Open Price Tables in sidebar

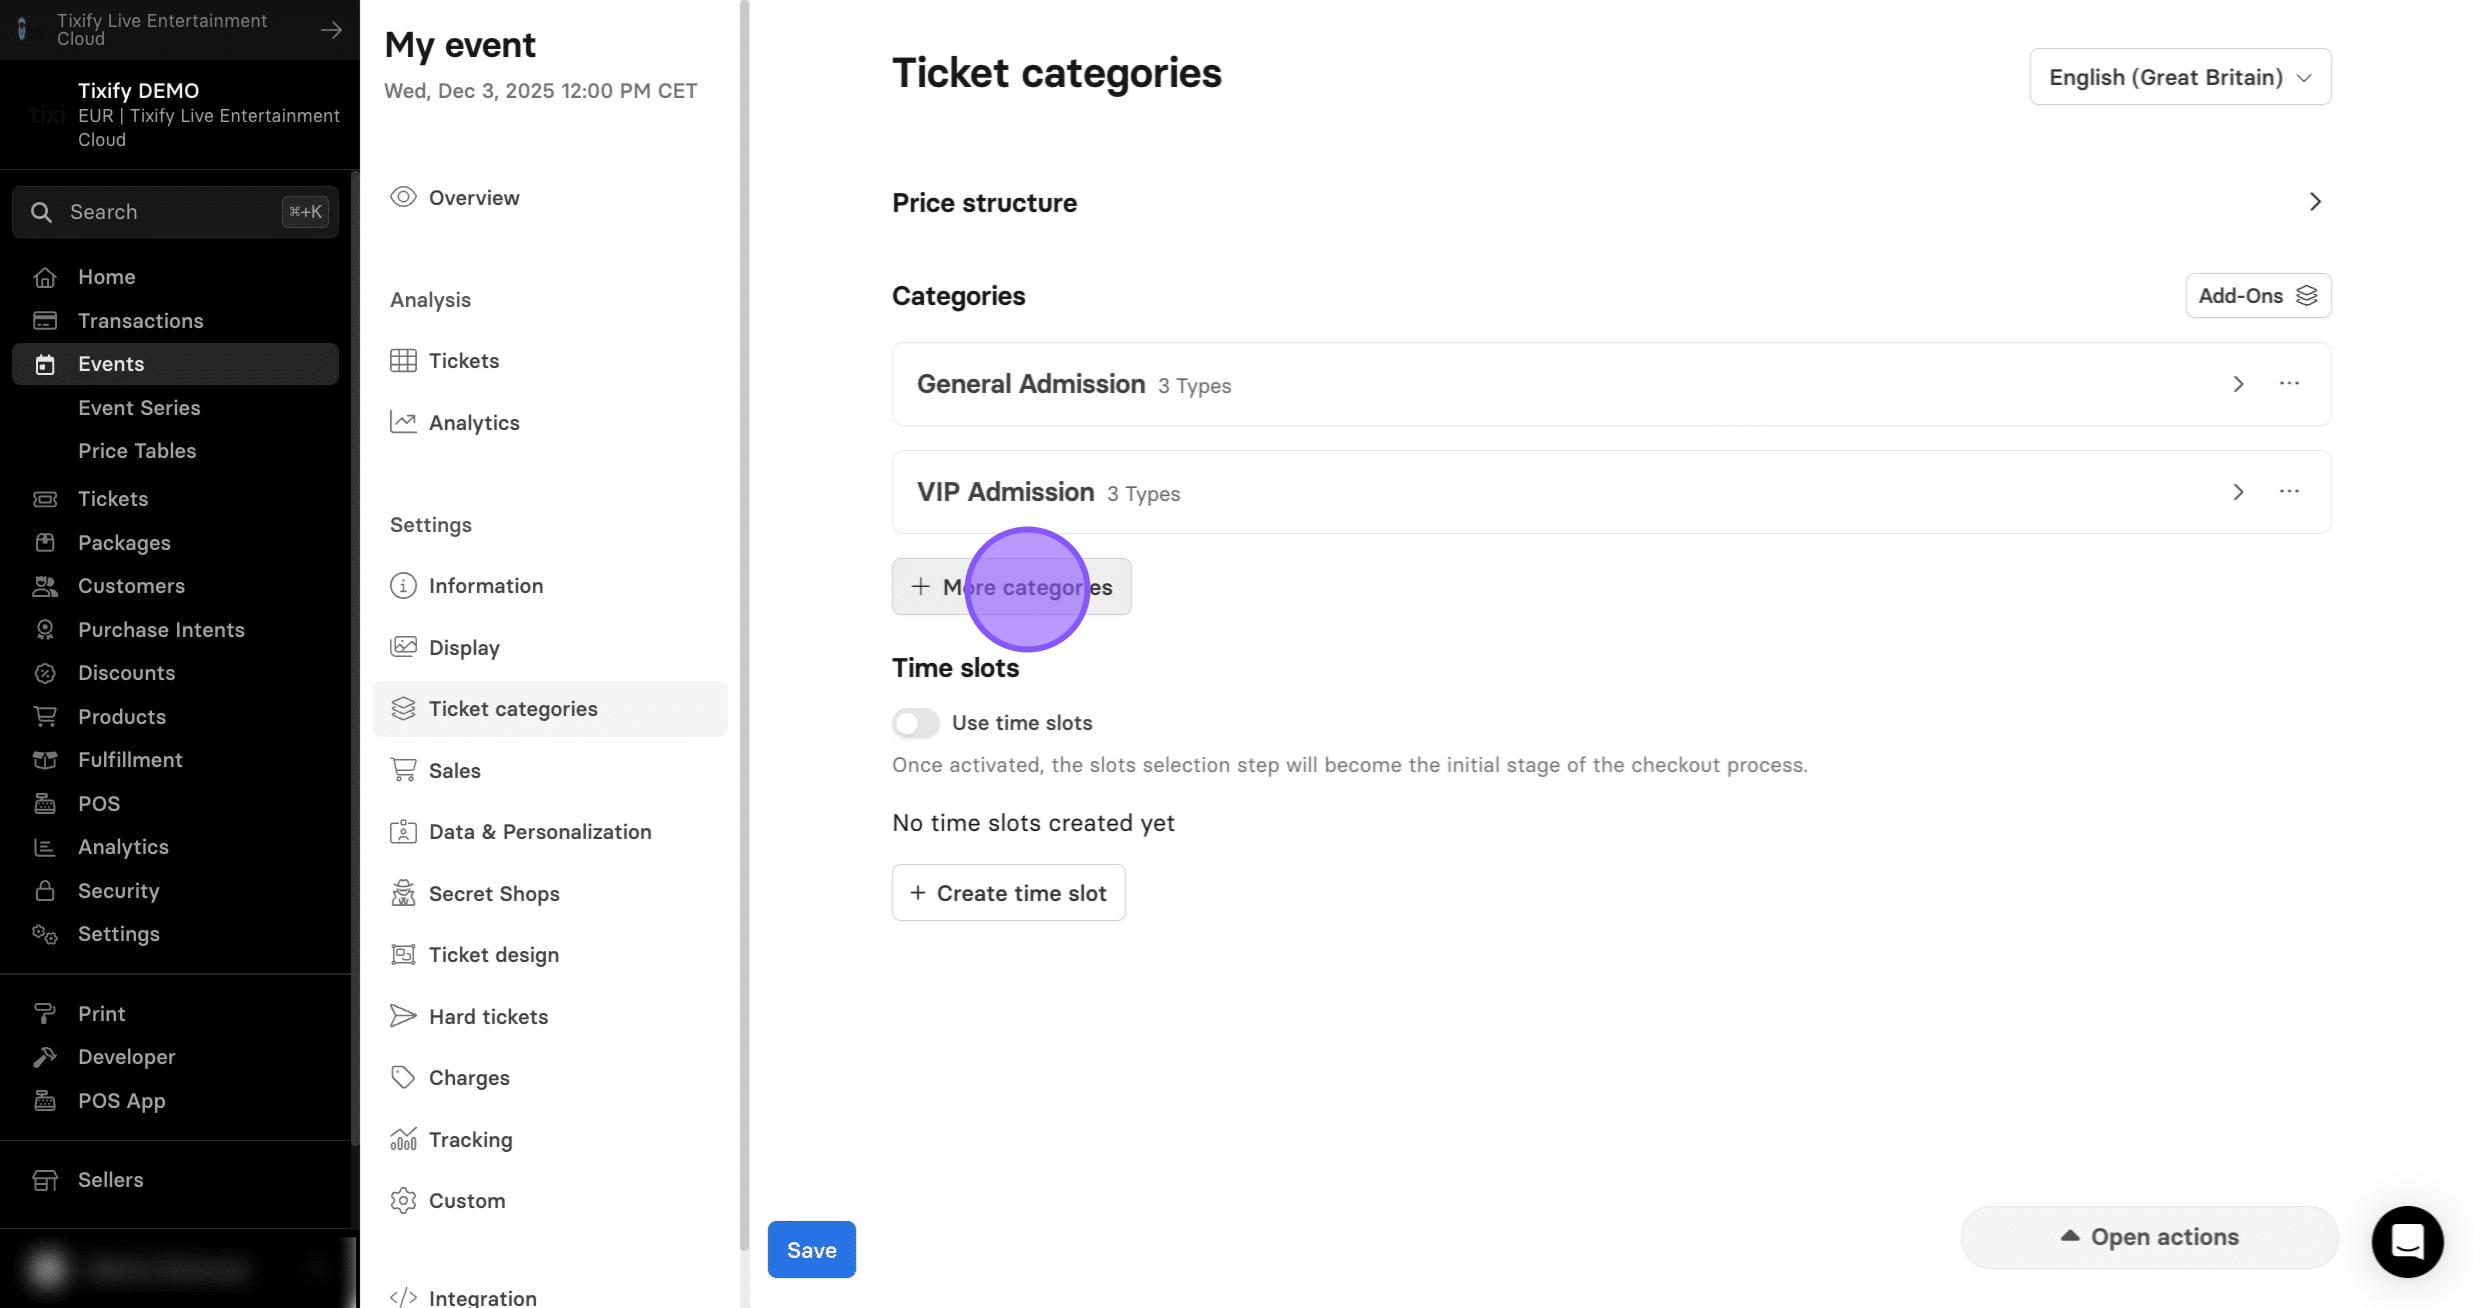tap(137, 451)
